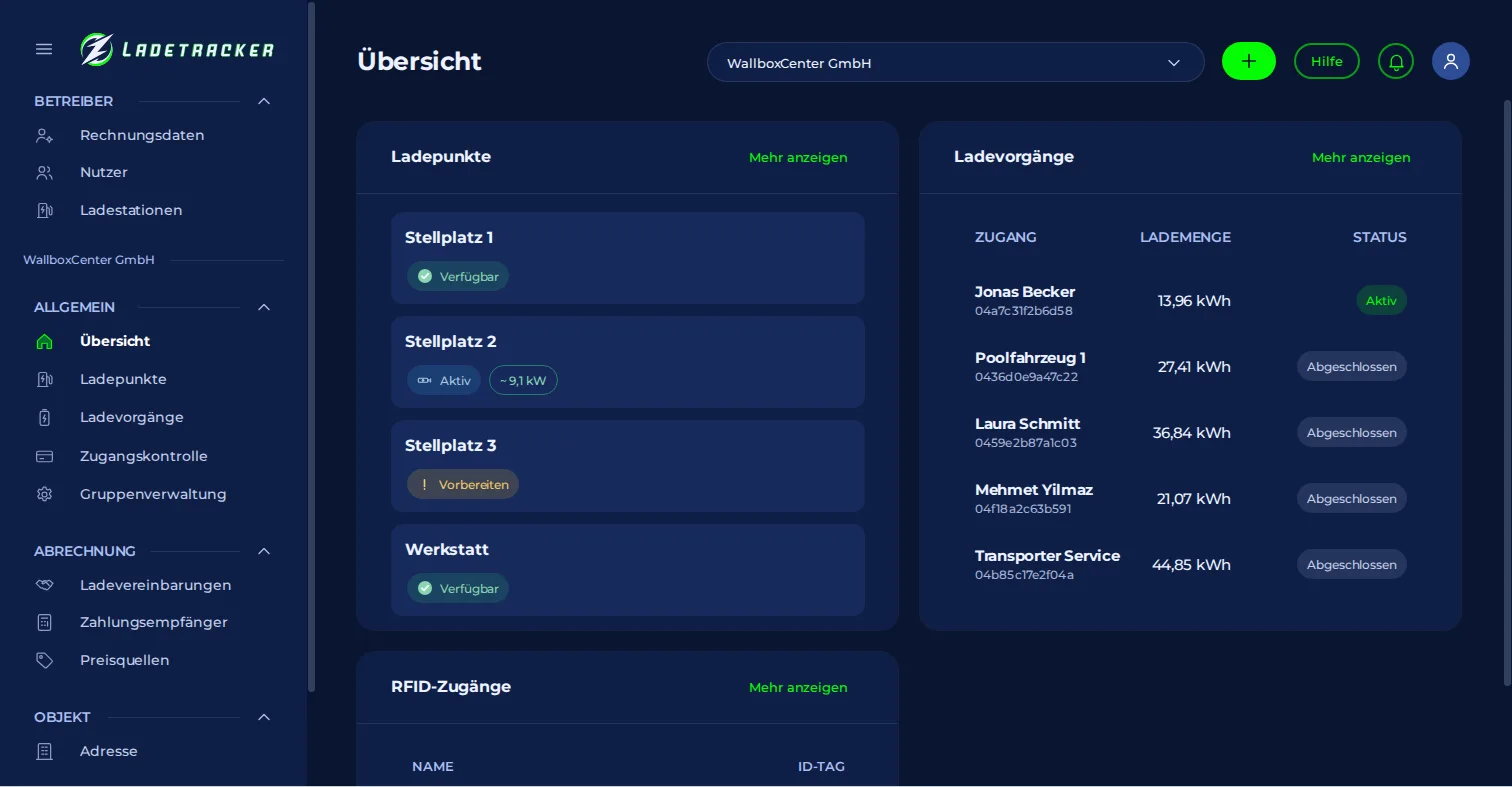This screenshot has height=787, width=1512.
Task: Click the ~9,1 kW power badge
Action: tap(523, 380)
